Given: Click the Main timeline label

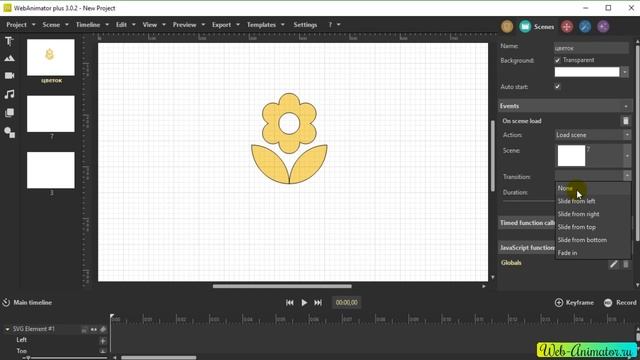Looking at the screenshot, I should [33, 302].
